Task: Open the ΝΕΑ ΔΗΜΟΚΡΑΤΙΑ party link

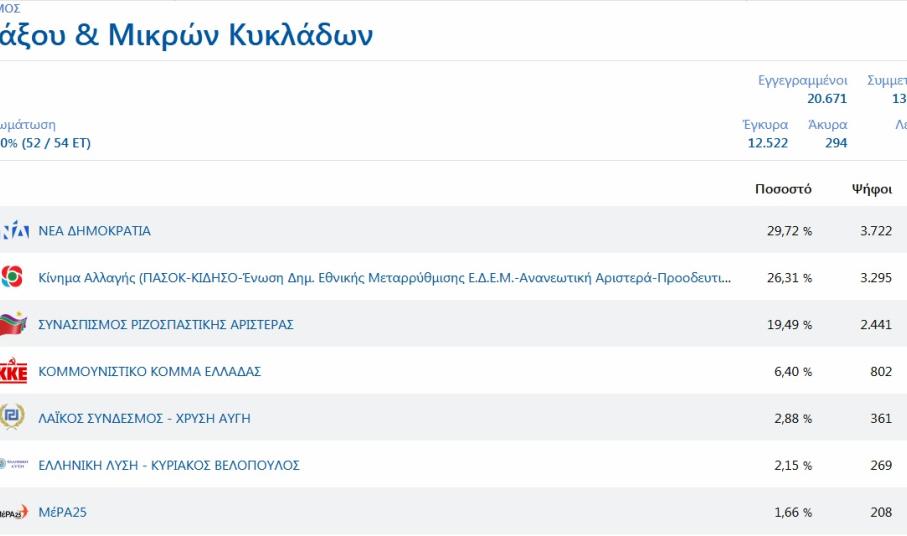Action: pos(94,231)
